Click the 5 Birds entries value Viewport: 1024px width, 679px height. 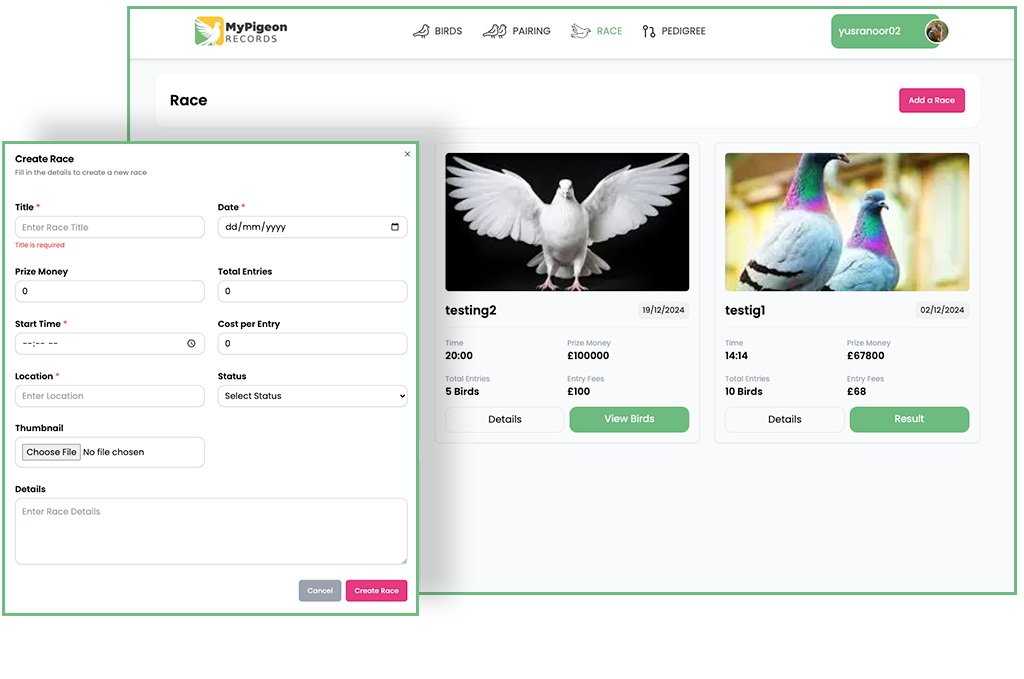click(x=462, y=392)
